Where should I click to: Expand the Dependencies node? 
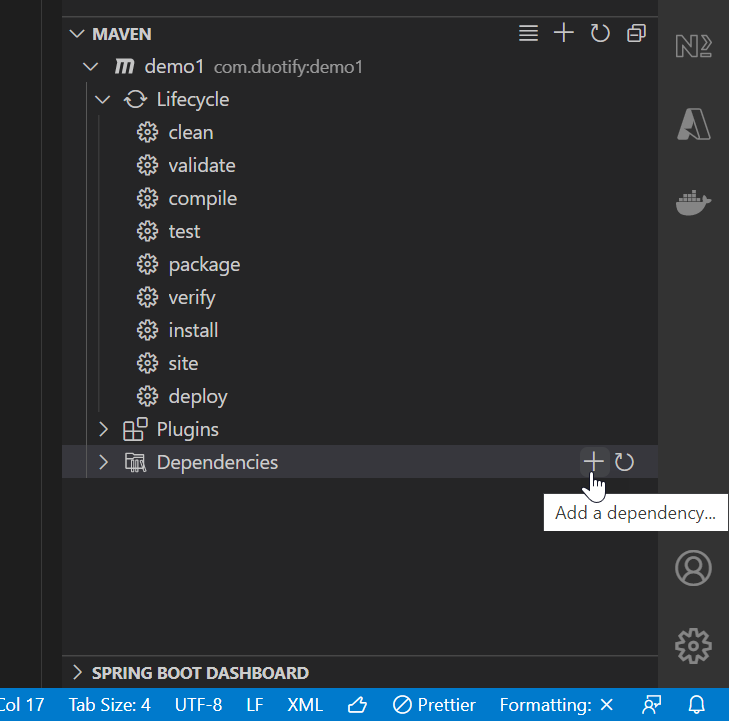coord(103,463)
